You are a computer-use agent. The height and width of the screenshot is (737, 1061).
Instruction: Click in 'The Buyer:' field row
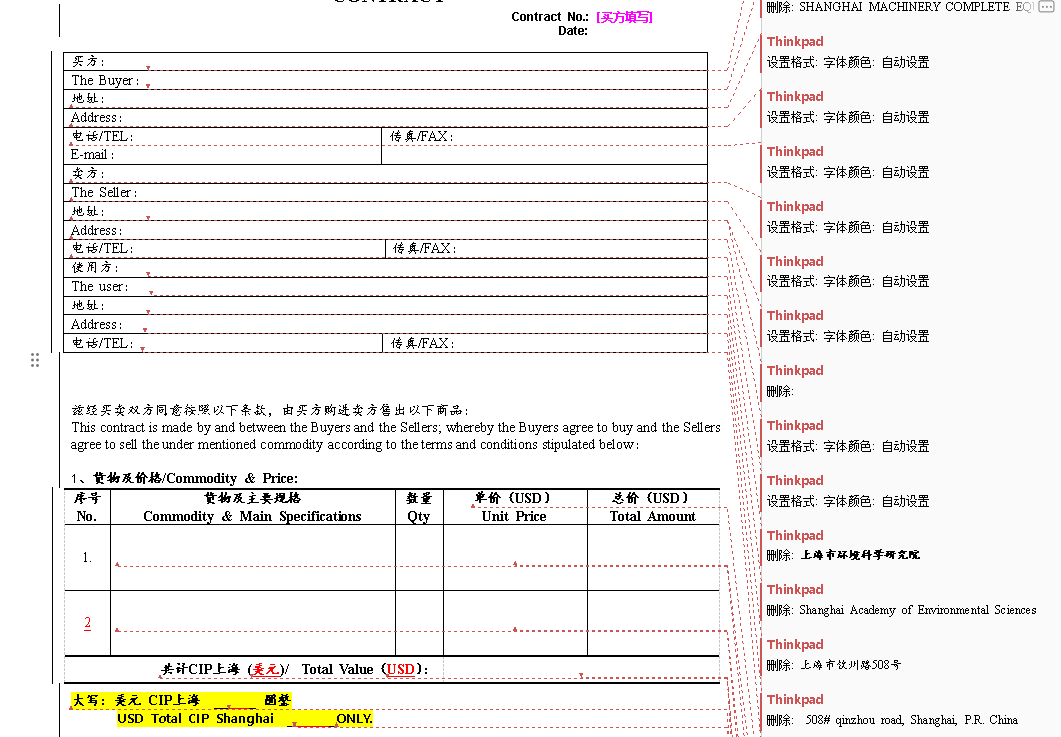tap(386, 81)
